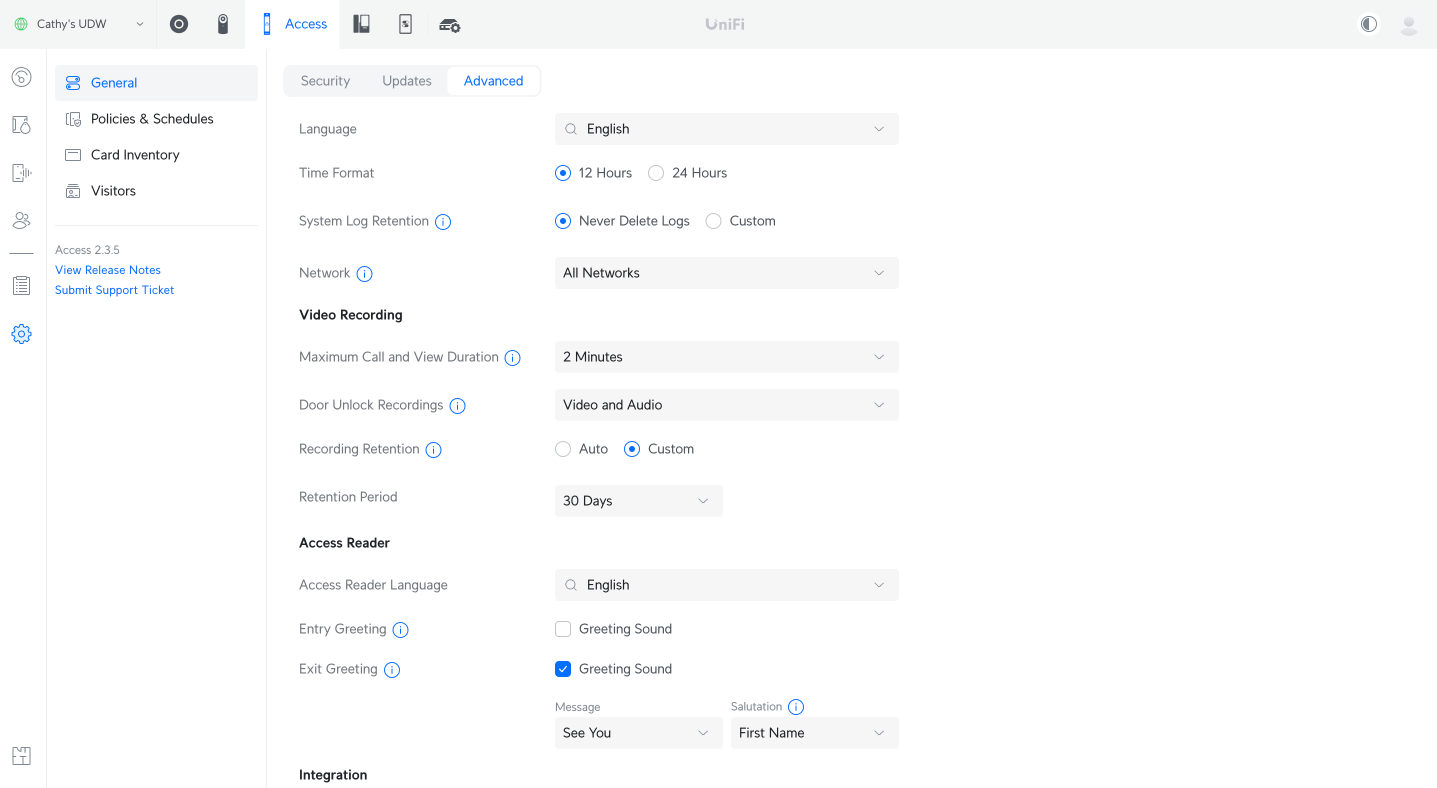Click info icon for Maximum Call and View Duration

tap(513, 358)
